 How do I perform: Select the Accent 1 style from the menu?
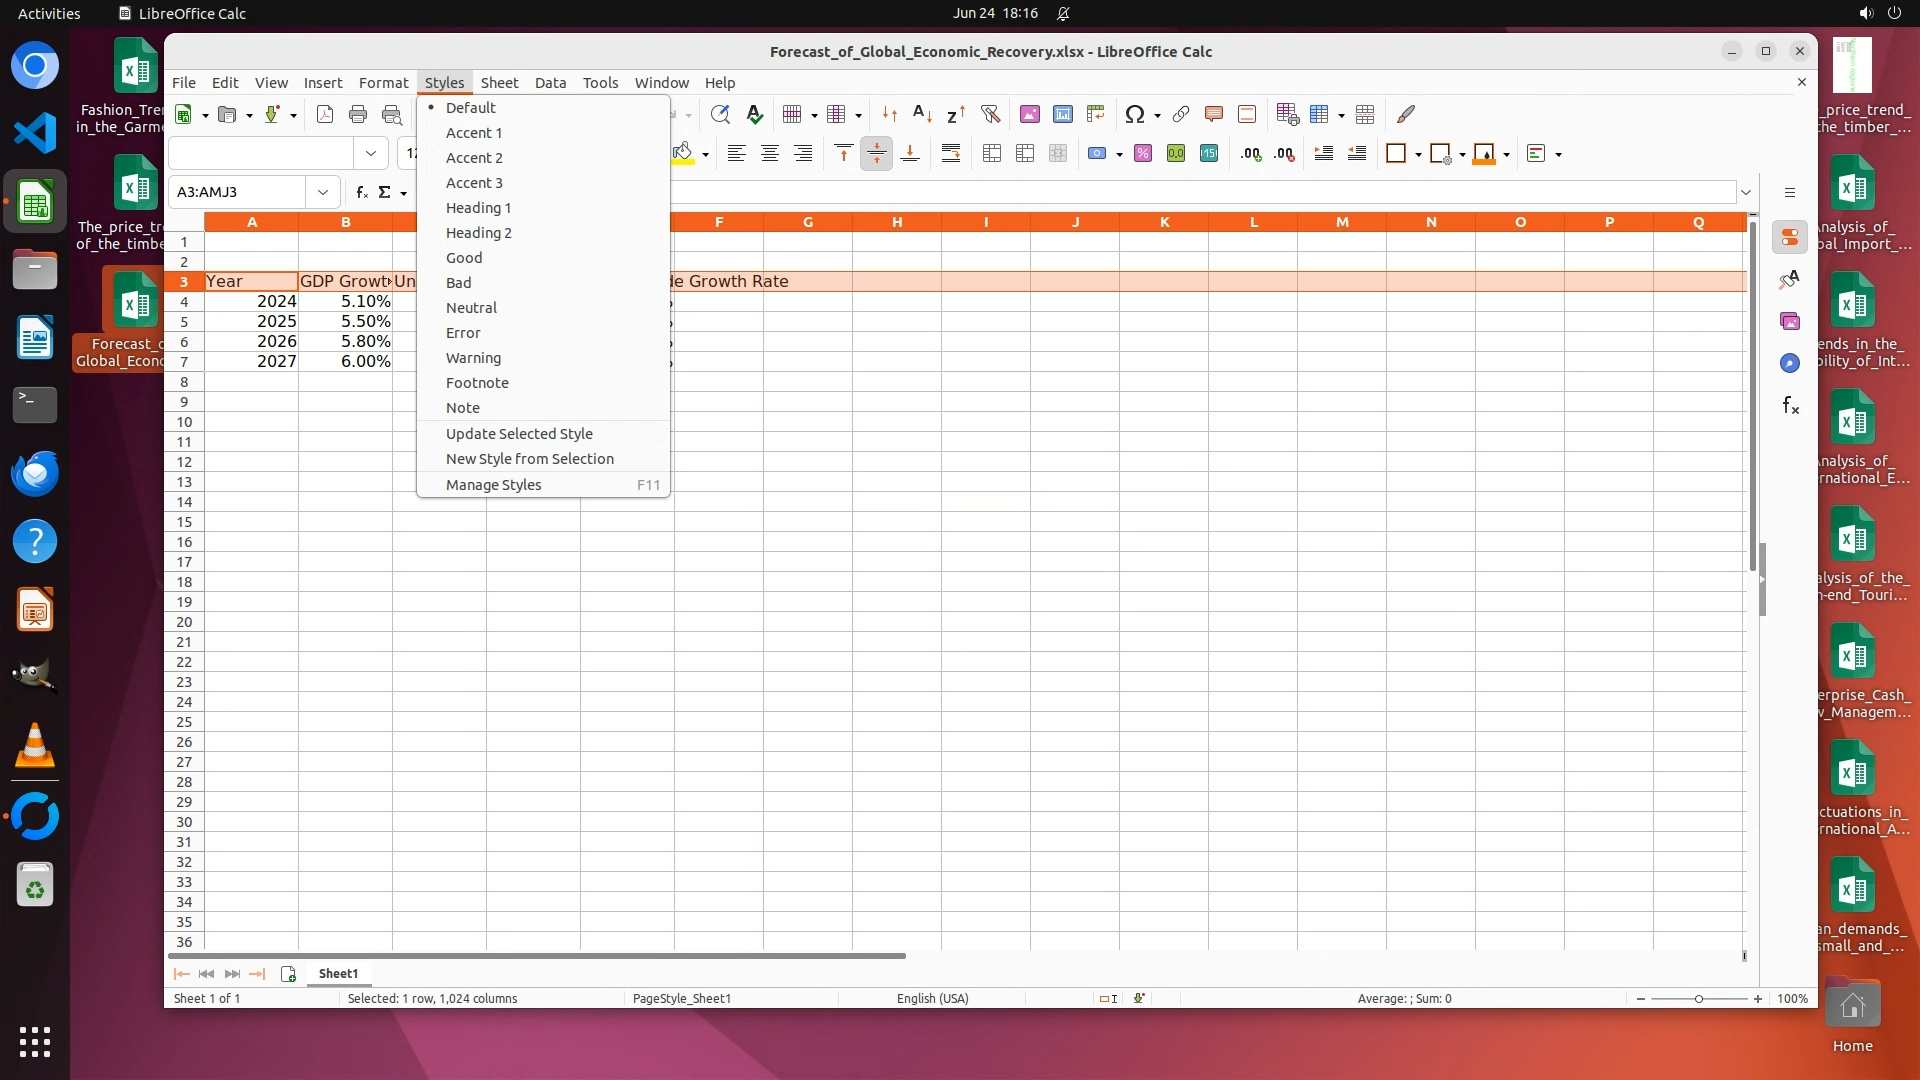click(474, 133)
